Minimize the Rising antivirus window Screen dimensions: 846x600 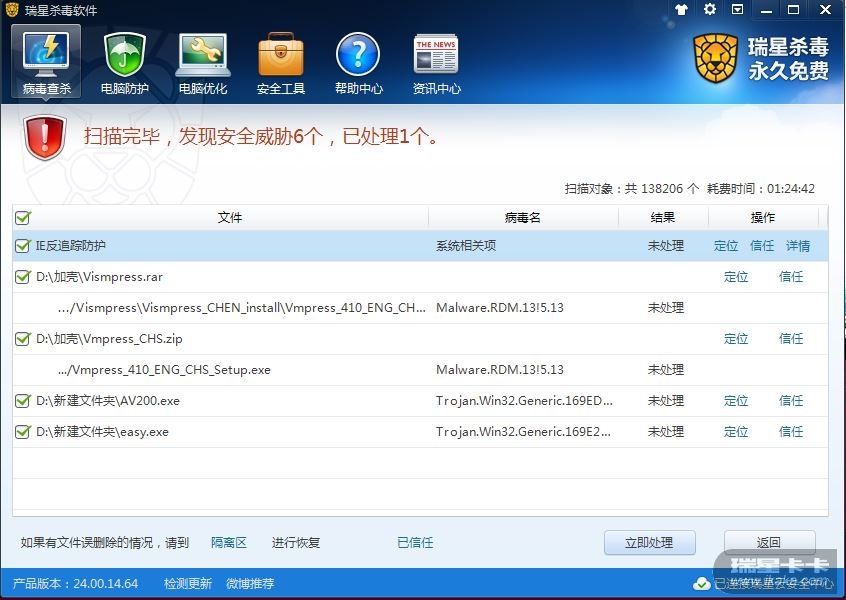click(x=766, y=9)
